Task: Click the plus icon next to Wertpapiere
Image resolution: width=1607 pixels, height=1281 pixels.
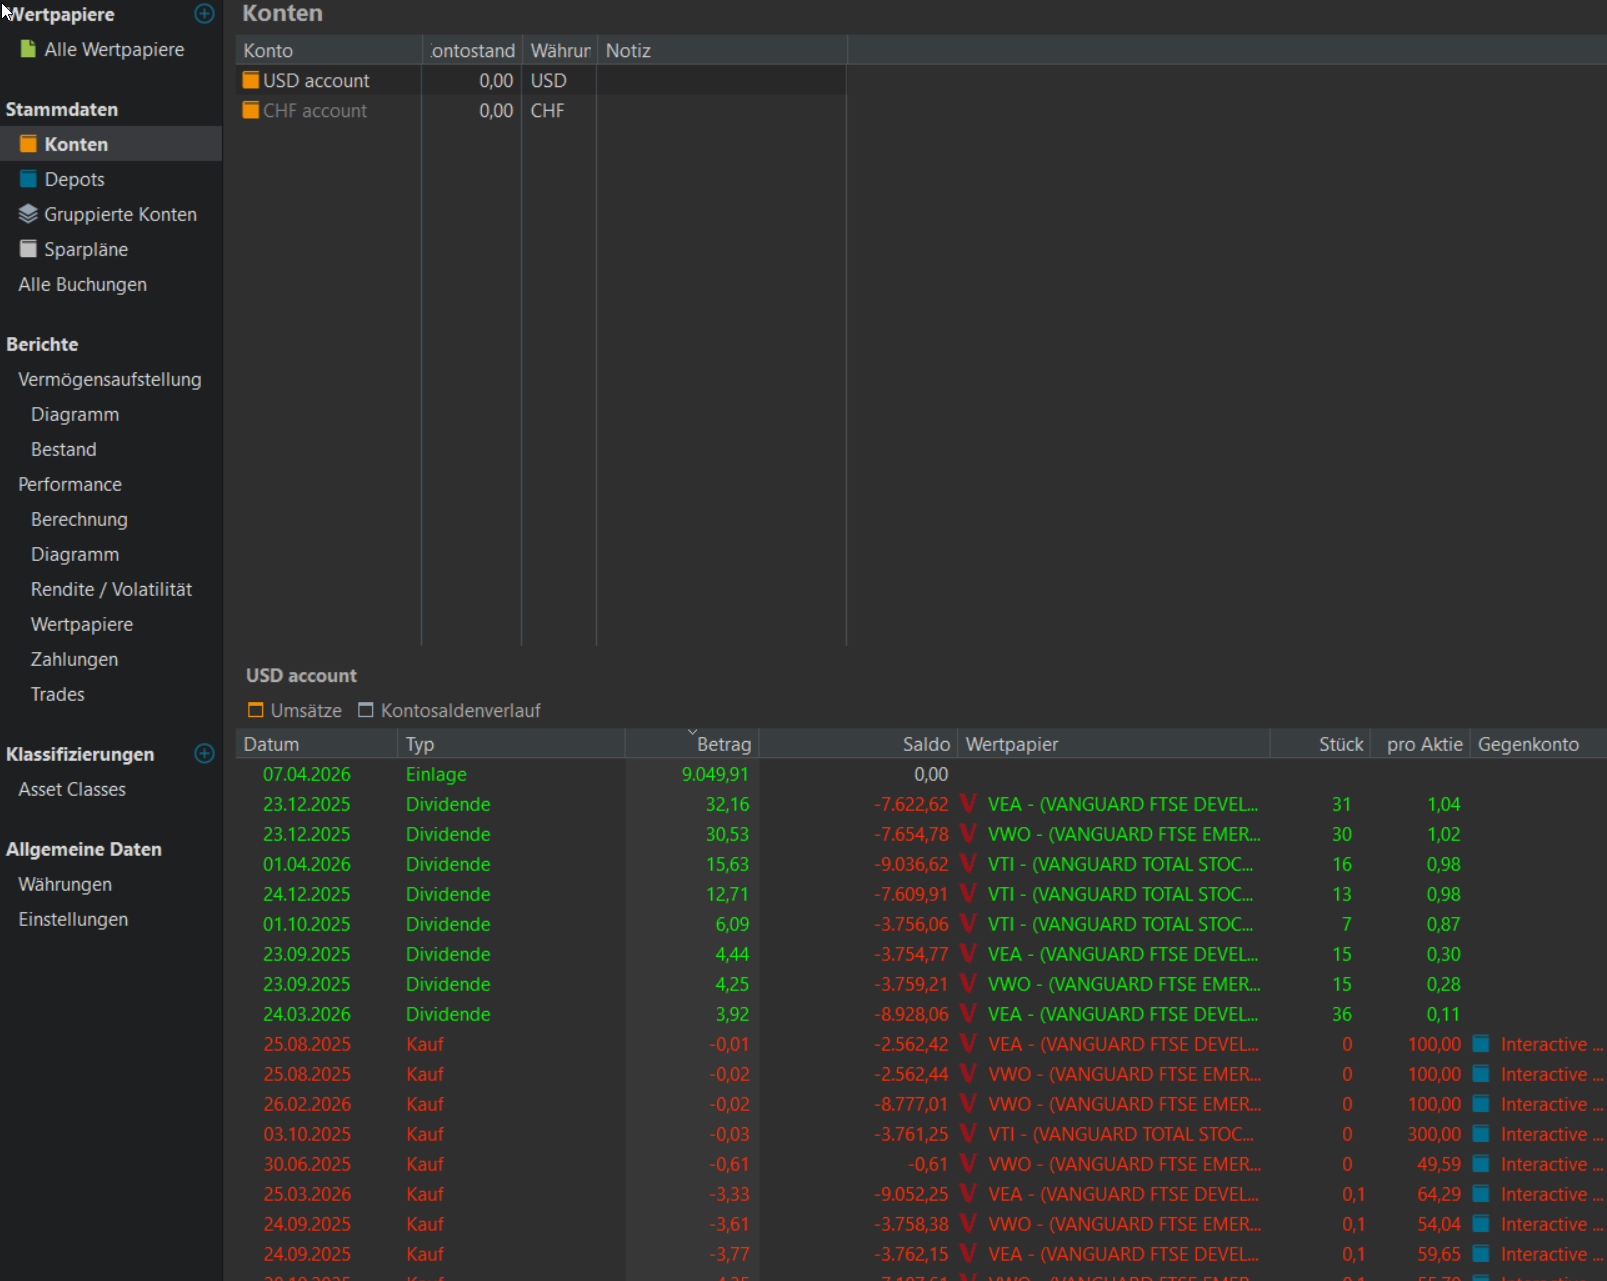Action: (x=204, y=14)
